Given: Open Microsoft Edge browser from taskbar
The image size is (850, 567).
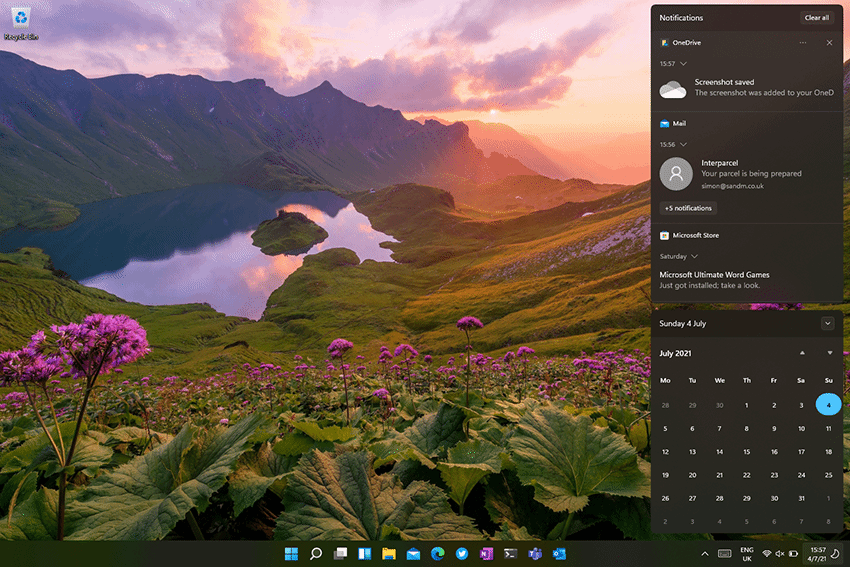Looking at the screenshot, I should click(437, 553).
